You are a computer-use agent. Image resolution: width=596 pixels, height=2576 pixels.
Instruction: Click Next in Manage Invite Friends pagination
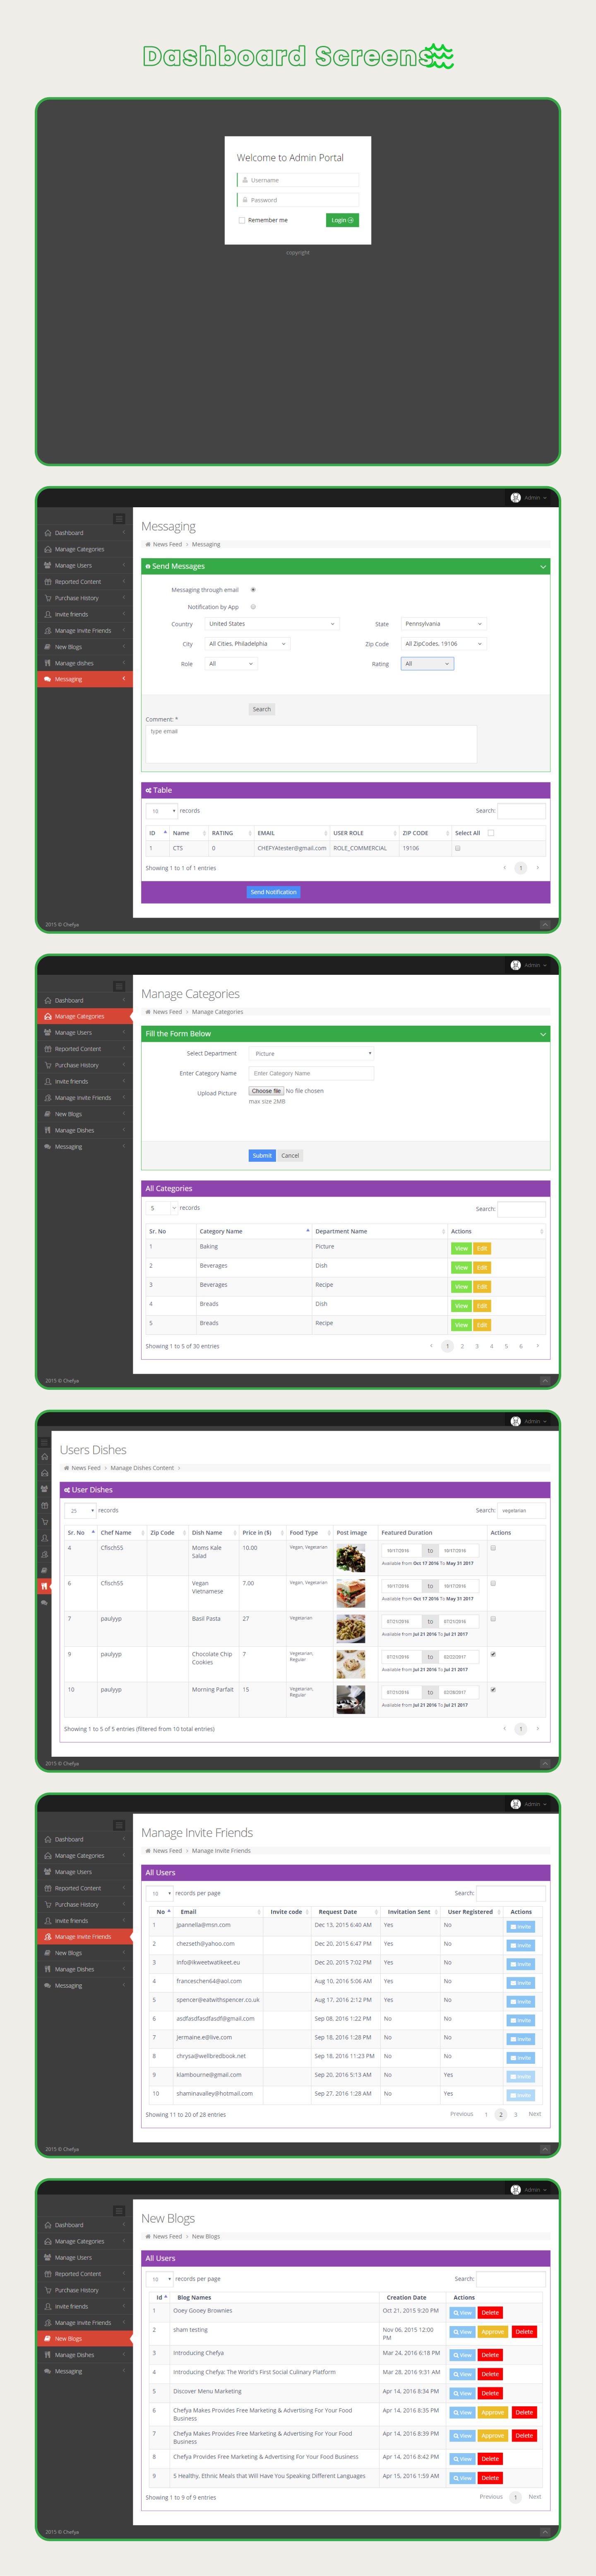coord(535,2114)
